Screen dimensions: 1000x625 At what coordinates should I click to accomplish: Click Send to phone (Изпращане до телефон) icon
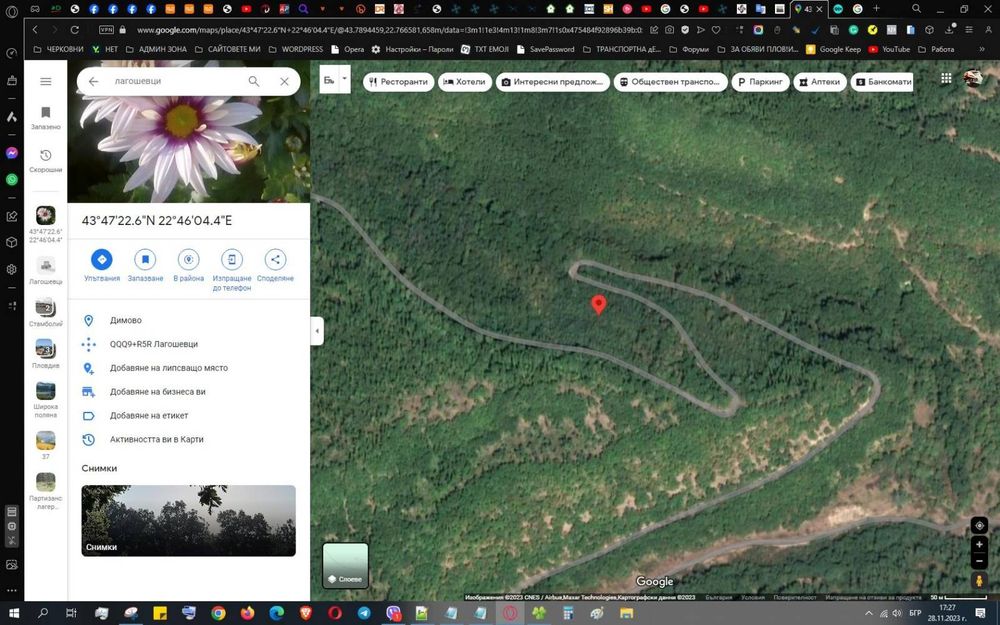pyautogui.click(x=232, y=260)
